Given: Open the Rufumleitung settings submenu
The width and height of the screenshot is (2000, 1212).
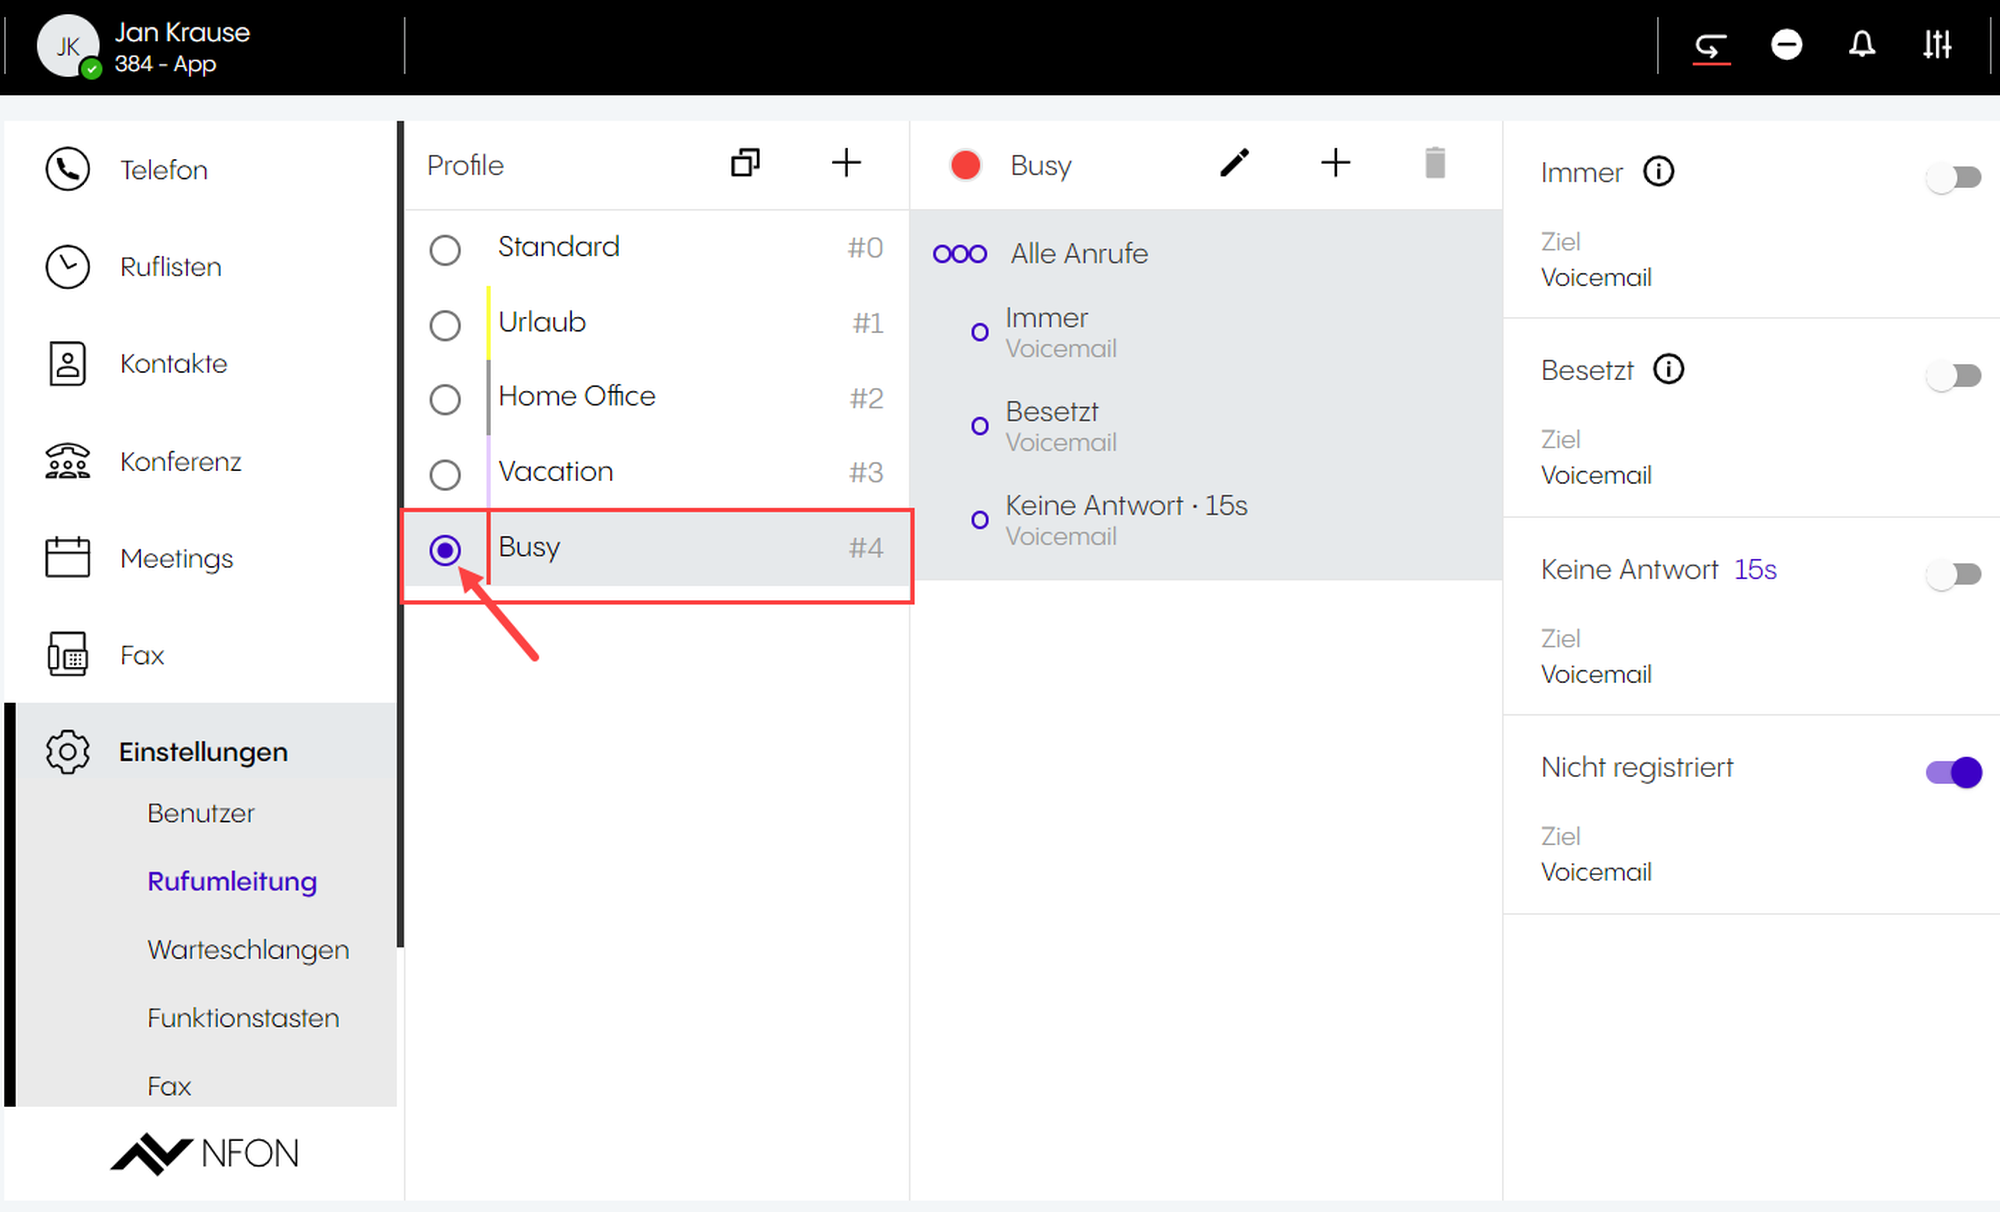Looking at the screenshot, I should [x=232, y=881].
